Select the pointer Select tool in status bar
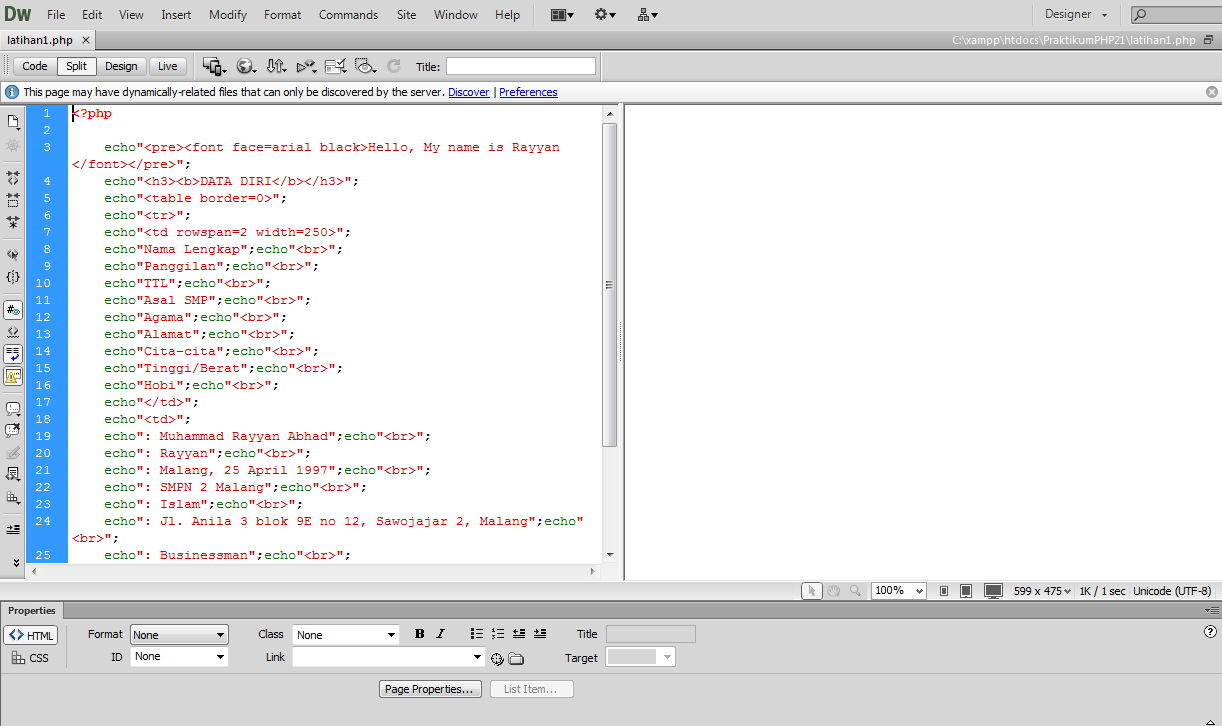1222x726 pixels. click(812, 591)
